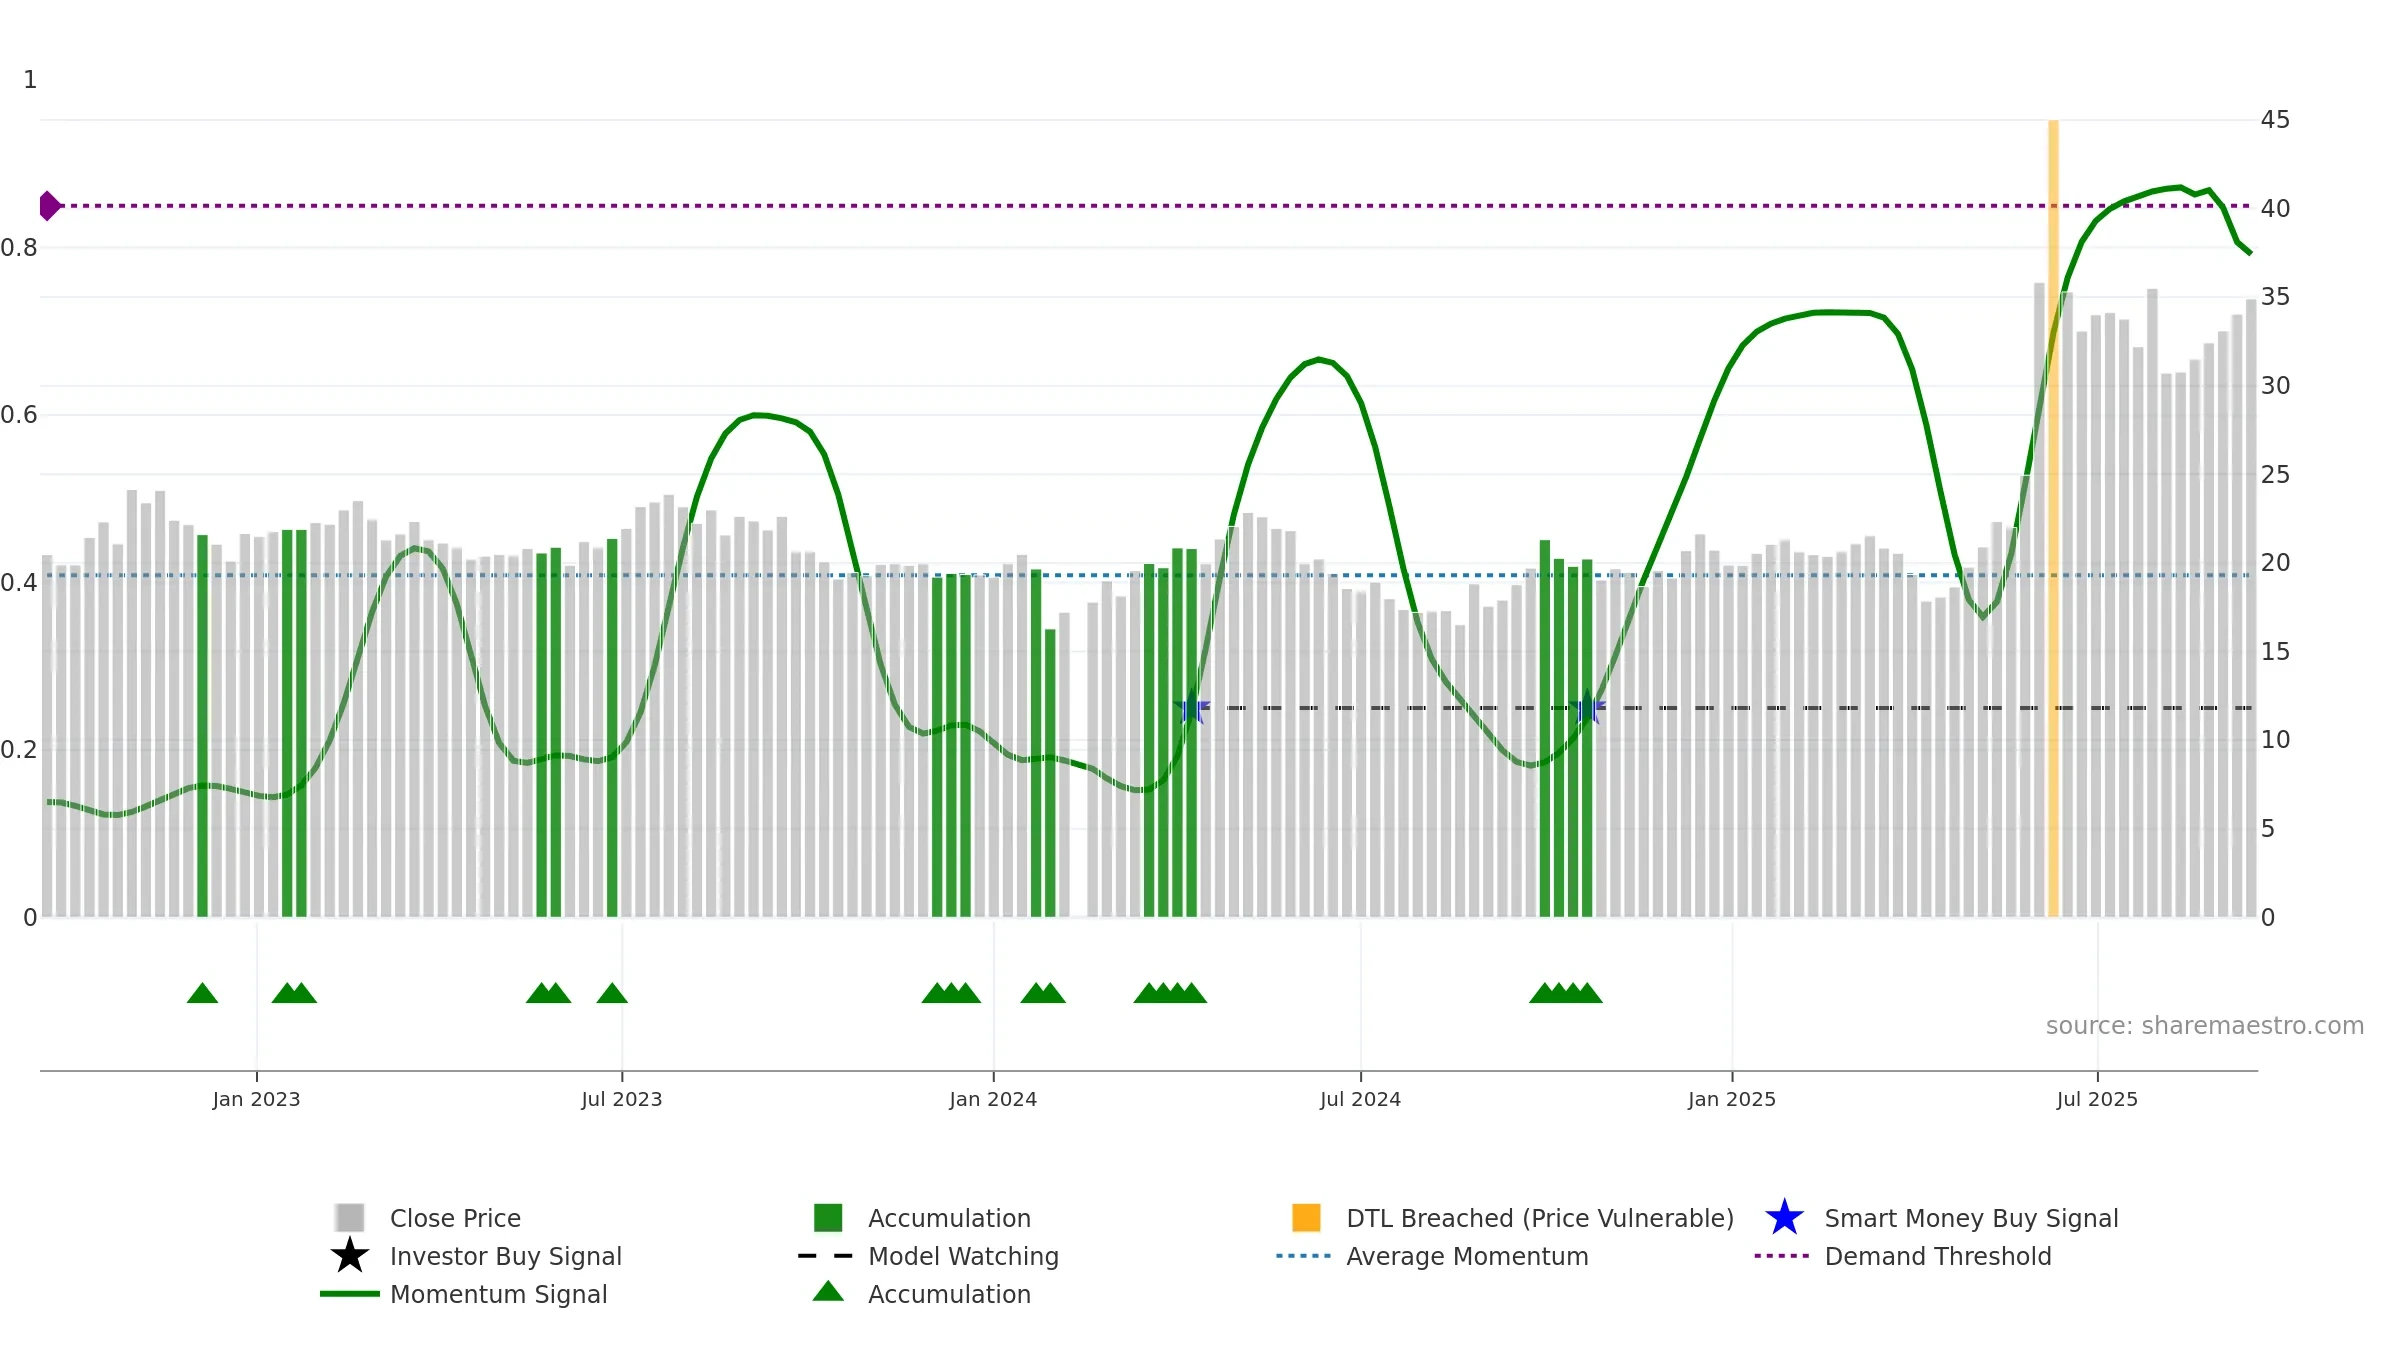Viewport: 2400px width, 1350px height.
Task: Toggle Close Price series in legend
Action: [x=455, y=1218]
